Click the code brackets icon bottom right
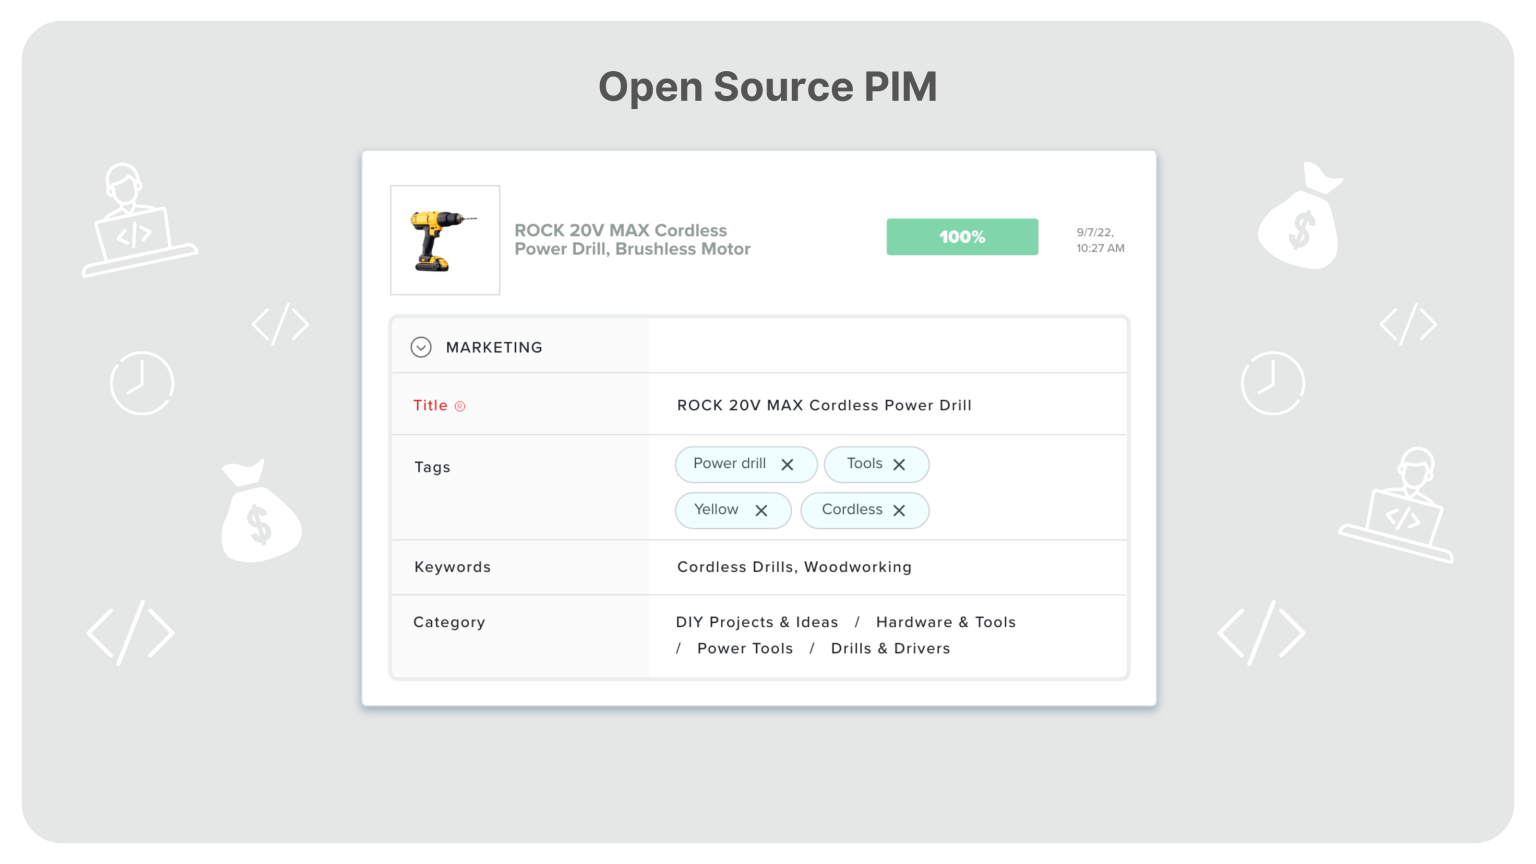The image size is (1536, 864). pyautogui.click(x=1262, y=632)
